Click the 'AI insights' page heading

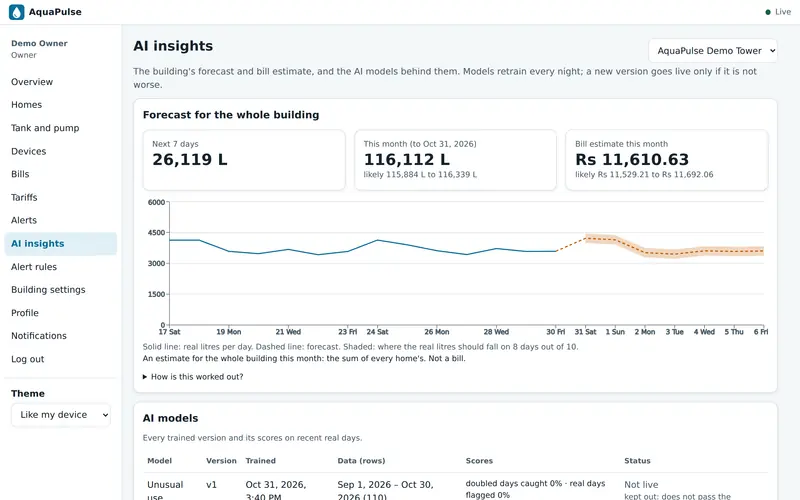(x=173, y=46)
